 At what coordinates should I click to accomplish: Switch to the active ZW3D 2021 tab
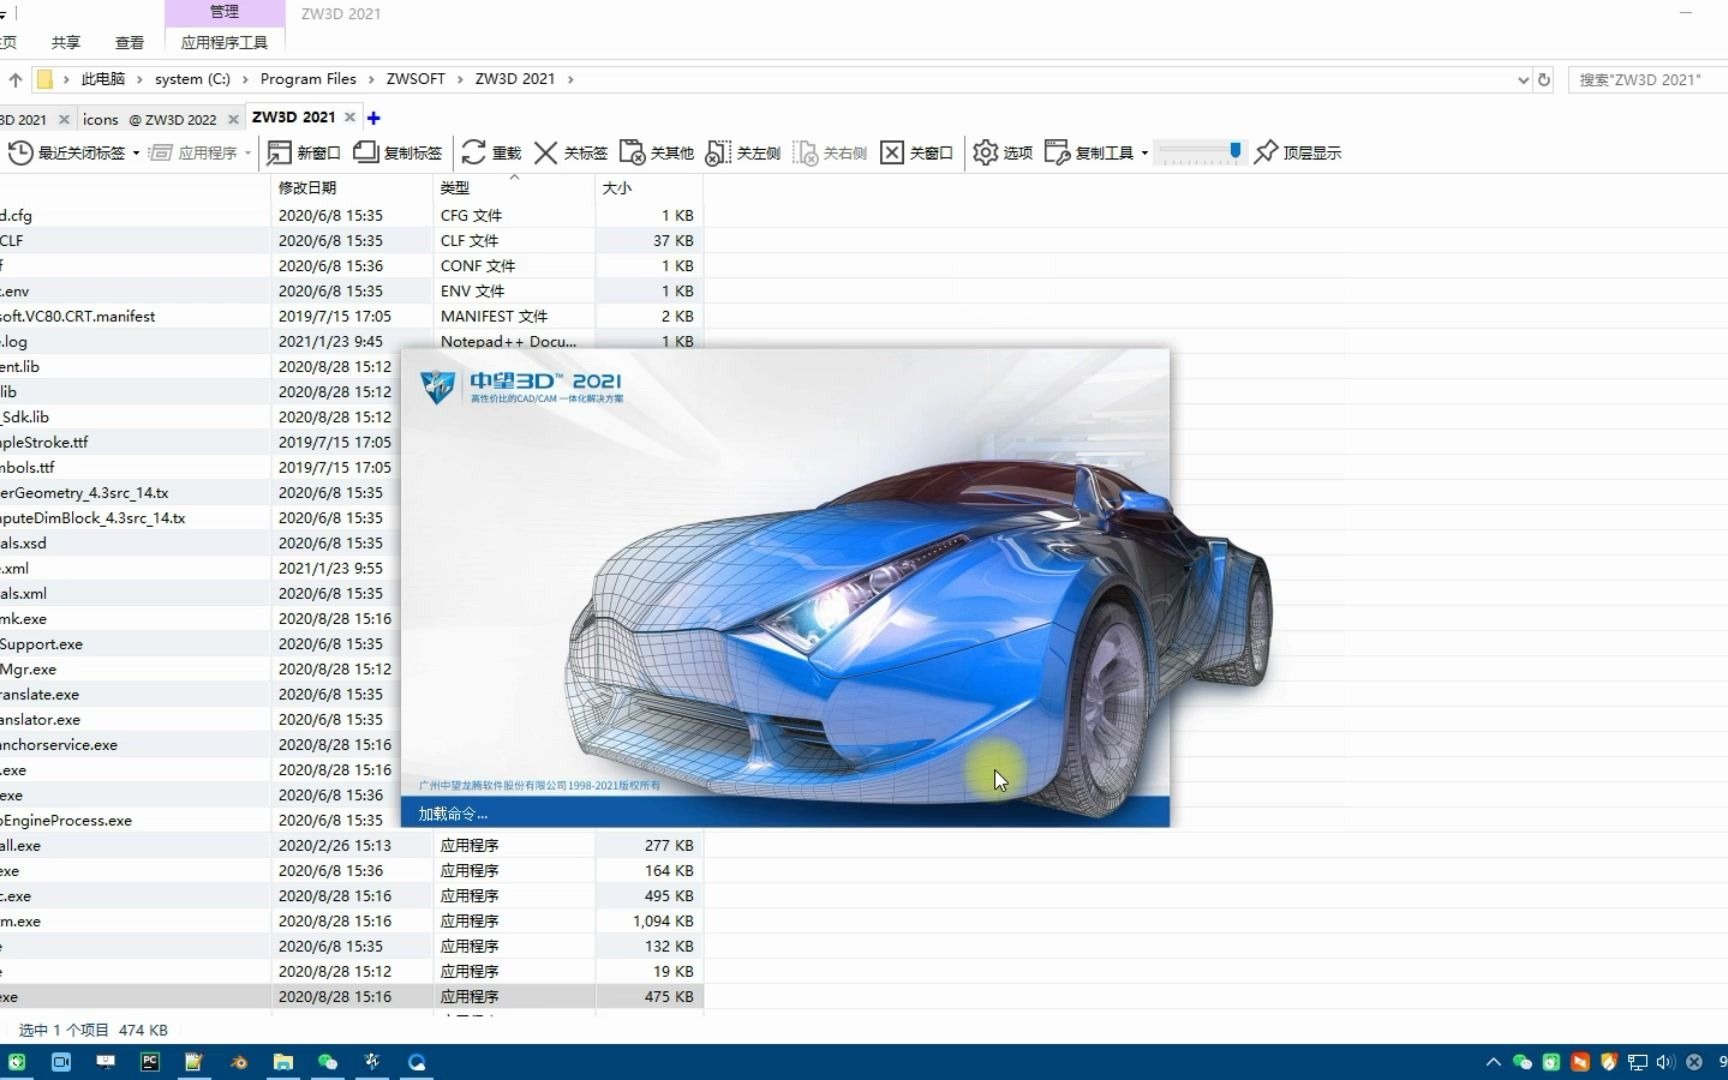tap(293, 117)
